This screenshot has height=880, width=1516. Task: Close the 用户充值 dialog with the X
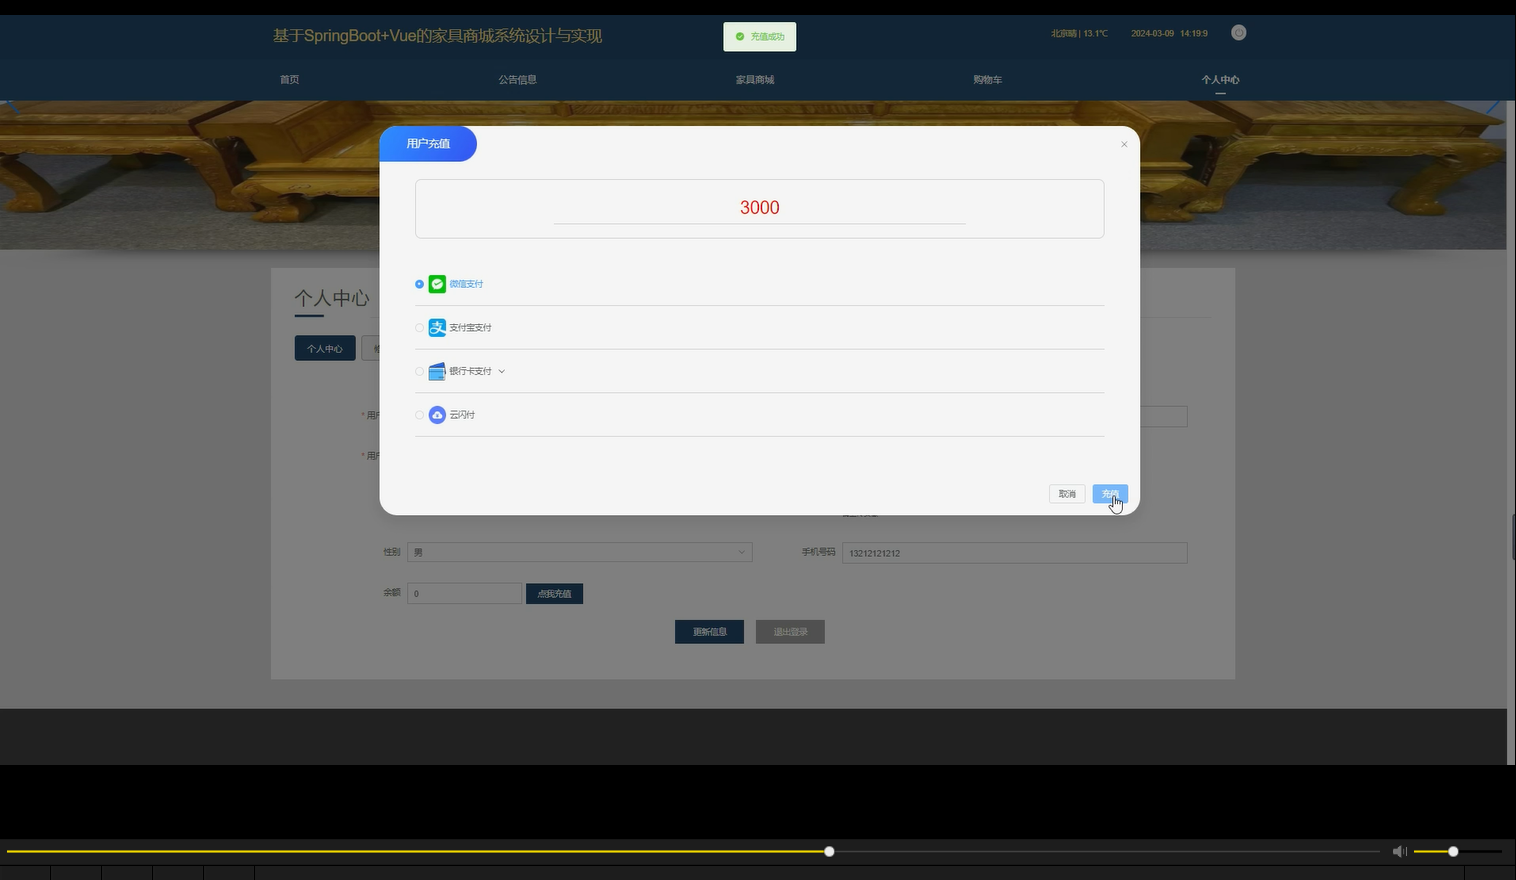click(x=1124, y=144)
